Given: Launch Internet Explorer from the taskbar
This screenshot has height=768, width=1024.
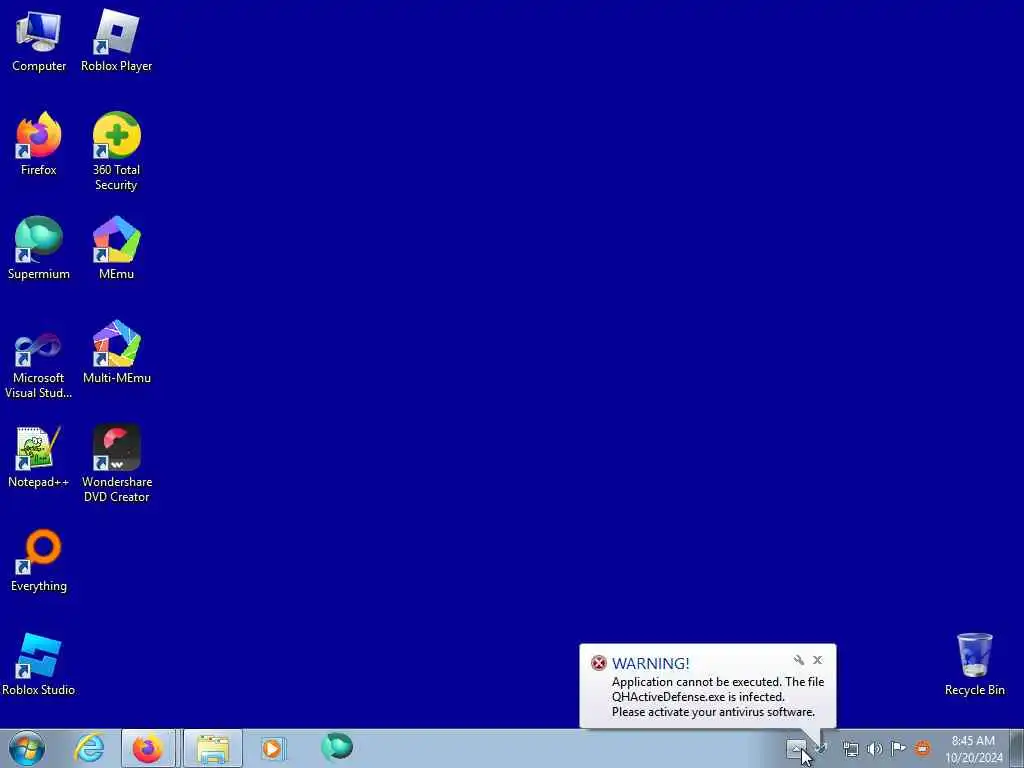Looking at the screenshot, I should pos(89,748).
